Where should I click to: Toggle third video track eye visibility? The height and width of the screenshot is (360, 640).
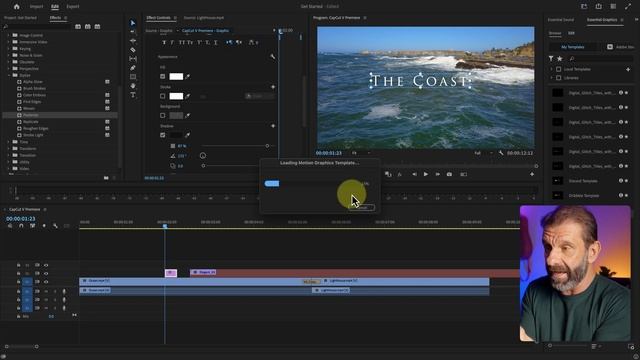click(46, 282)
